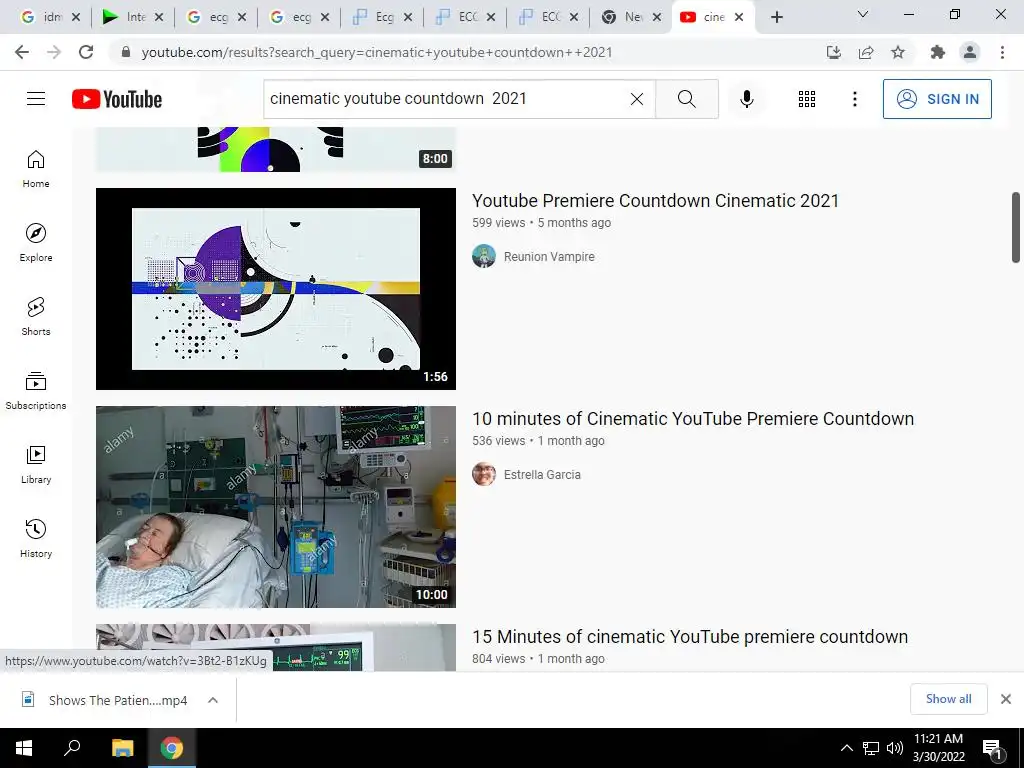The width and height of the screenshot is (1024, 768).
Task: Click Estrella Garcia channel avatar
Action: (484, 474)
